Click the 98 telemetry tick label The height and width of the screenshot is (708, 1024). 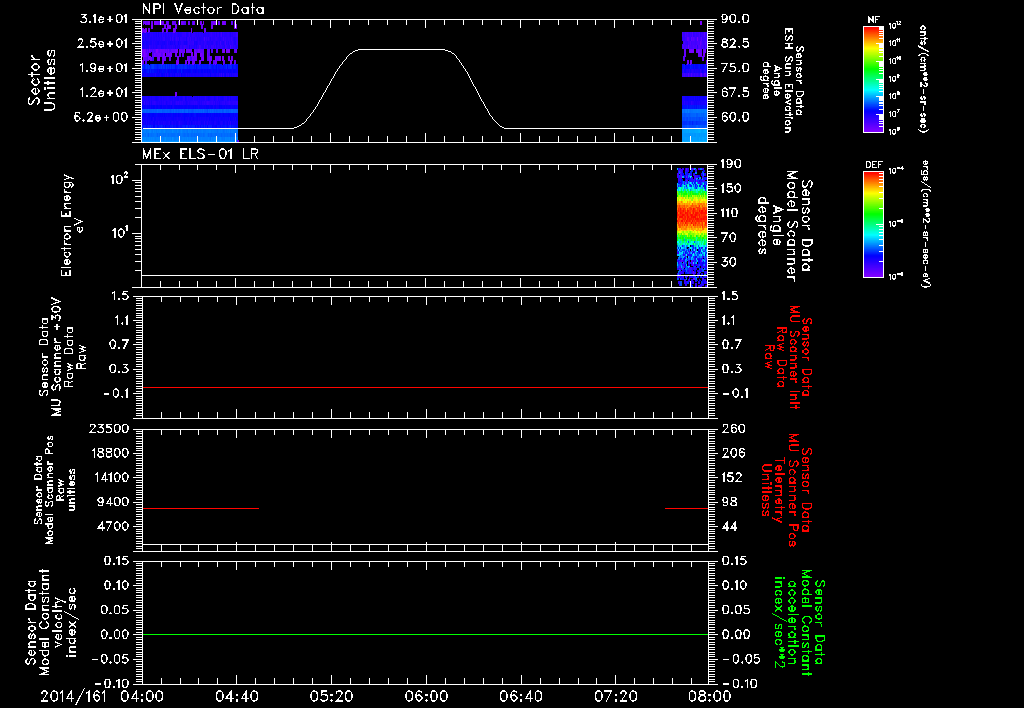pos(729,502)
